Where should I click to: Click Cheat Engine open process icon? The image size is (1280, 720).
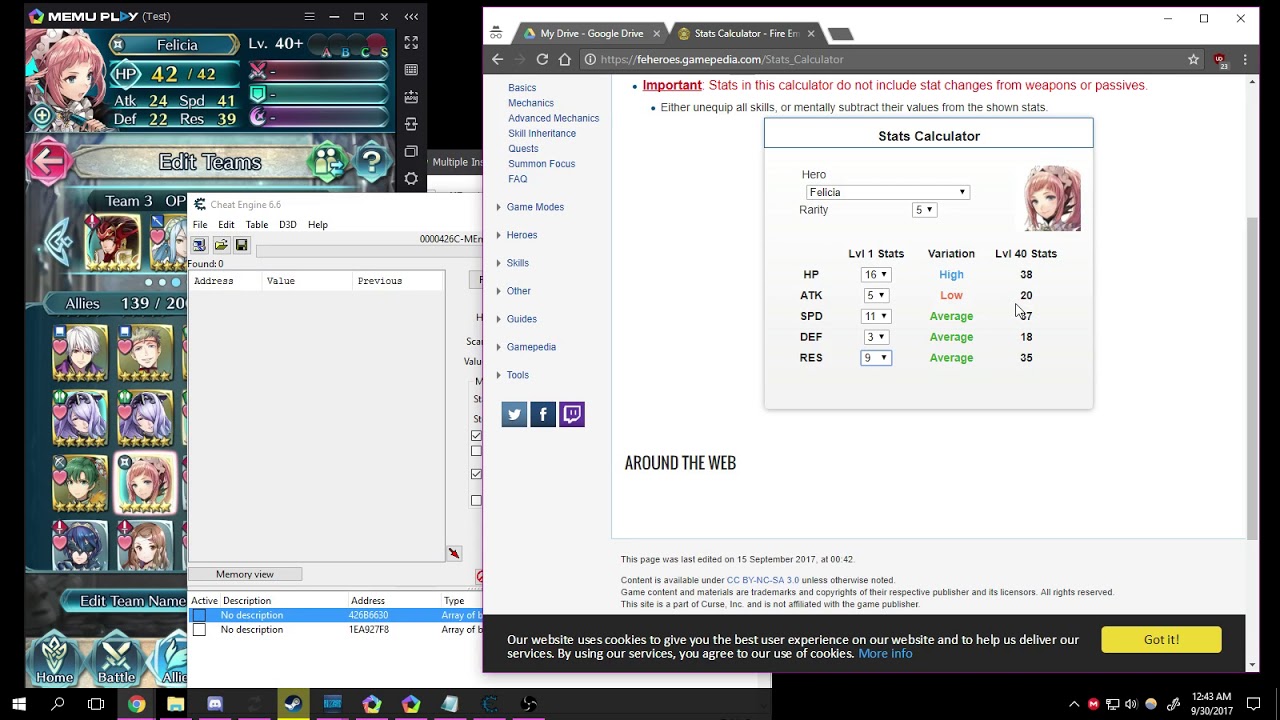pos(199,245)
